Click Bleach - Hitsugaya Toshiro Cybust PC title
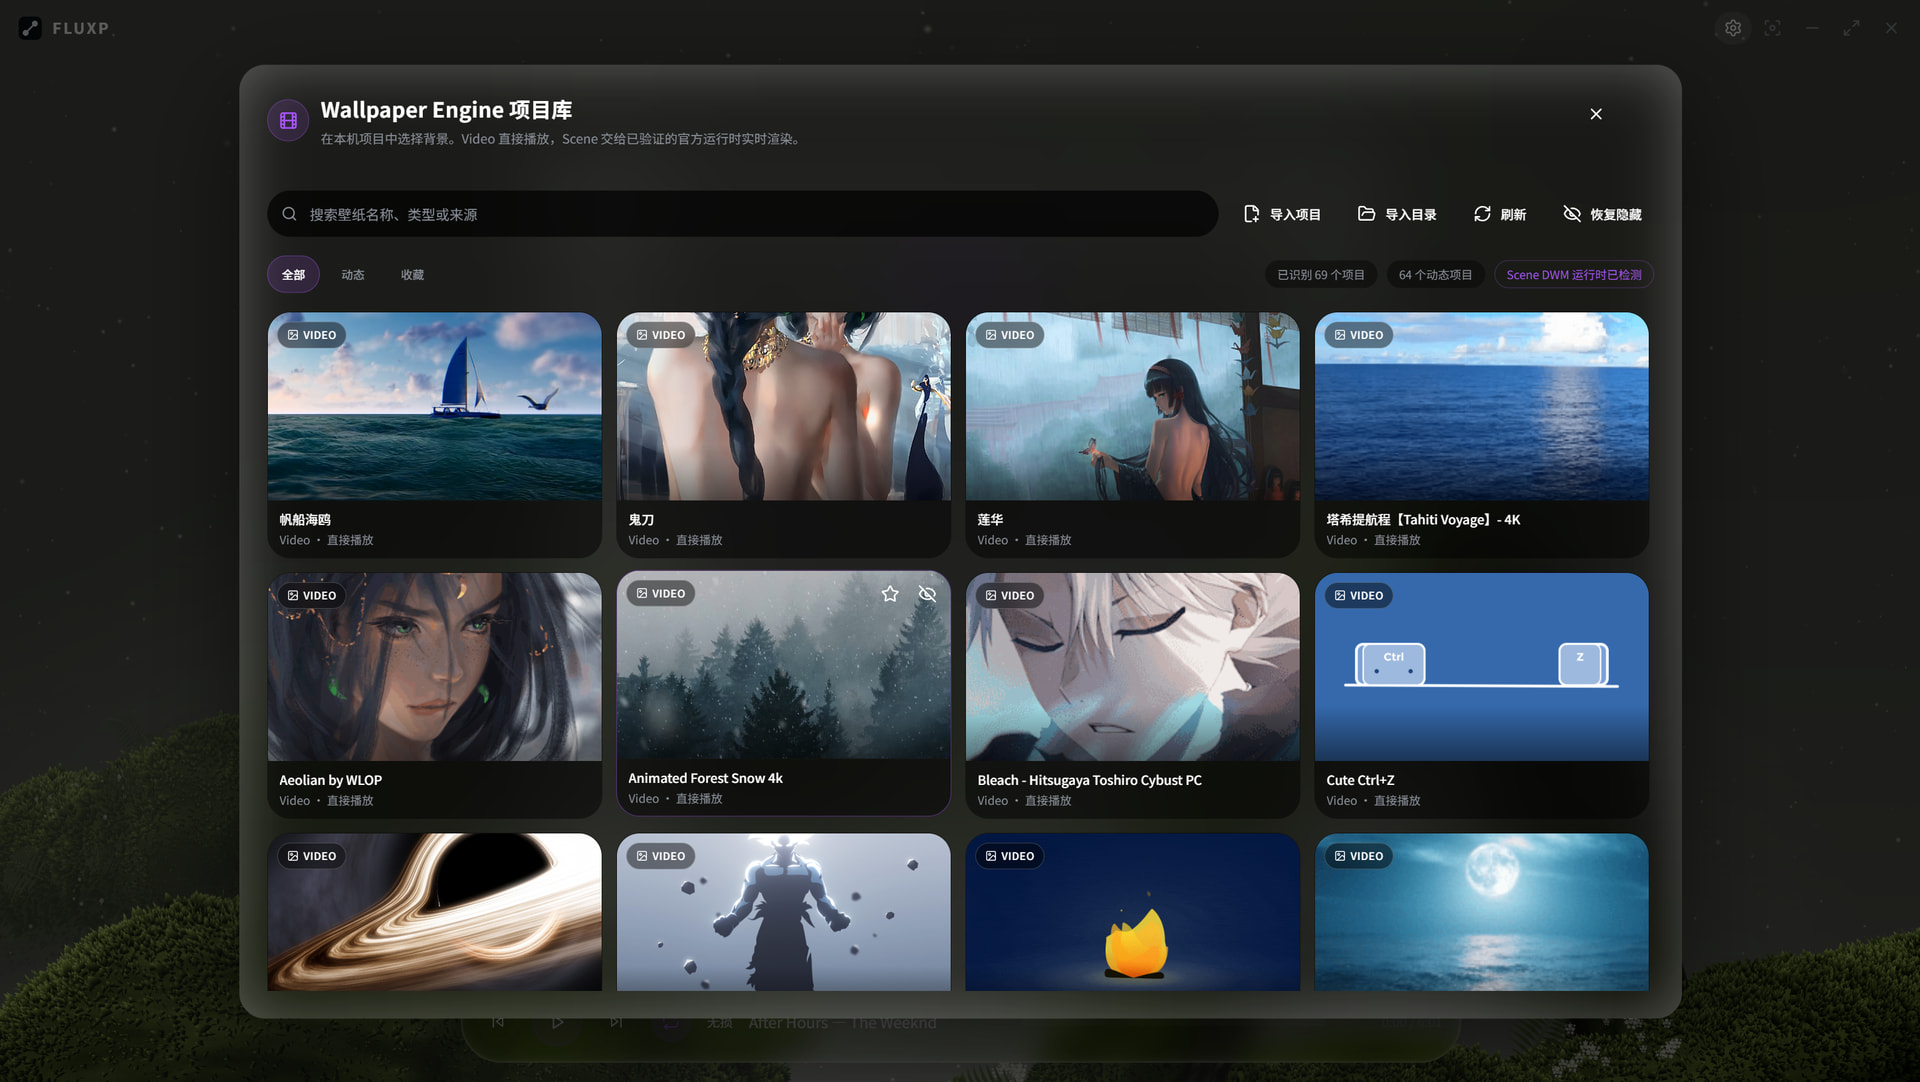The height and width of the screenshot is (1082, 1920). point(1090,780)
